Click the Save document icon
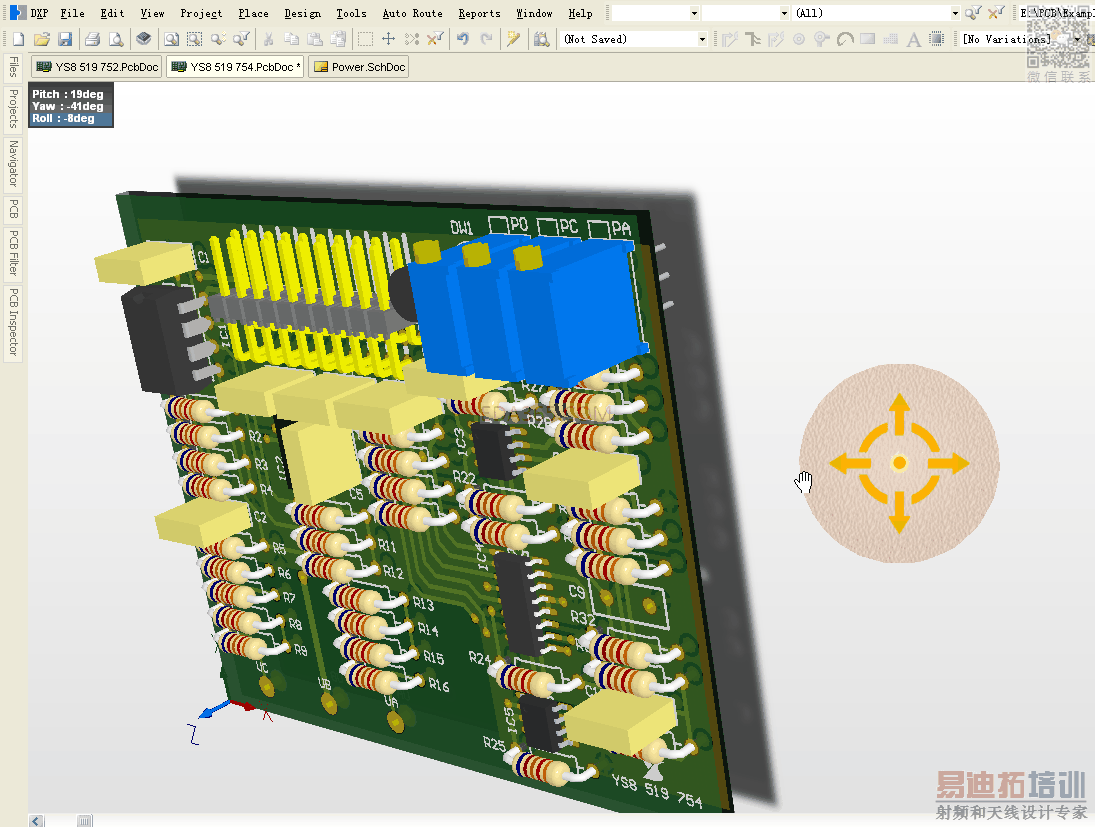 65,39
